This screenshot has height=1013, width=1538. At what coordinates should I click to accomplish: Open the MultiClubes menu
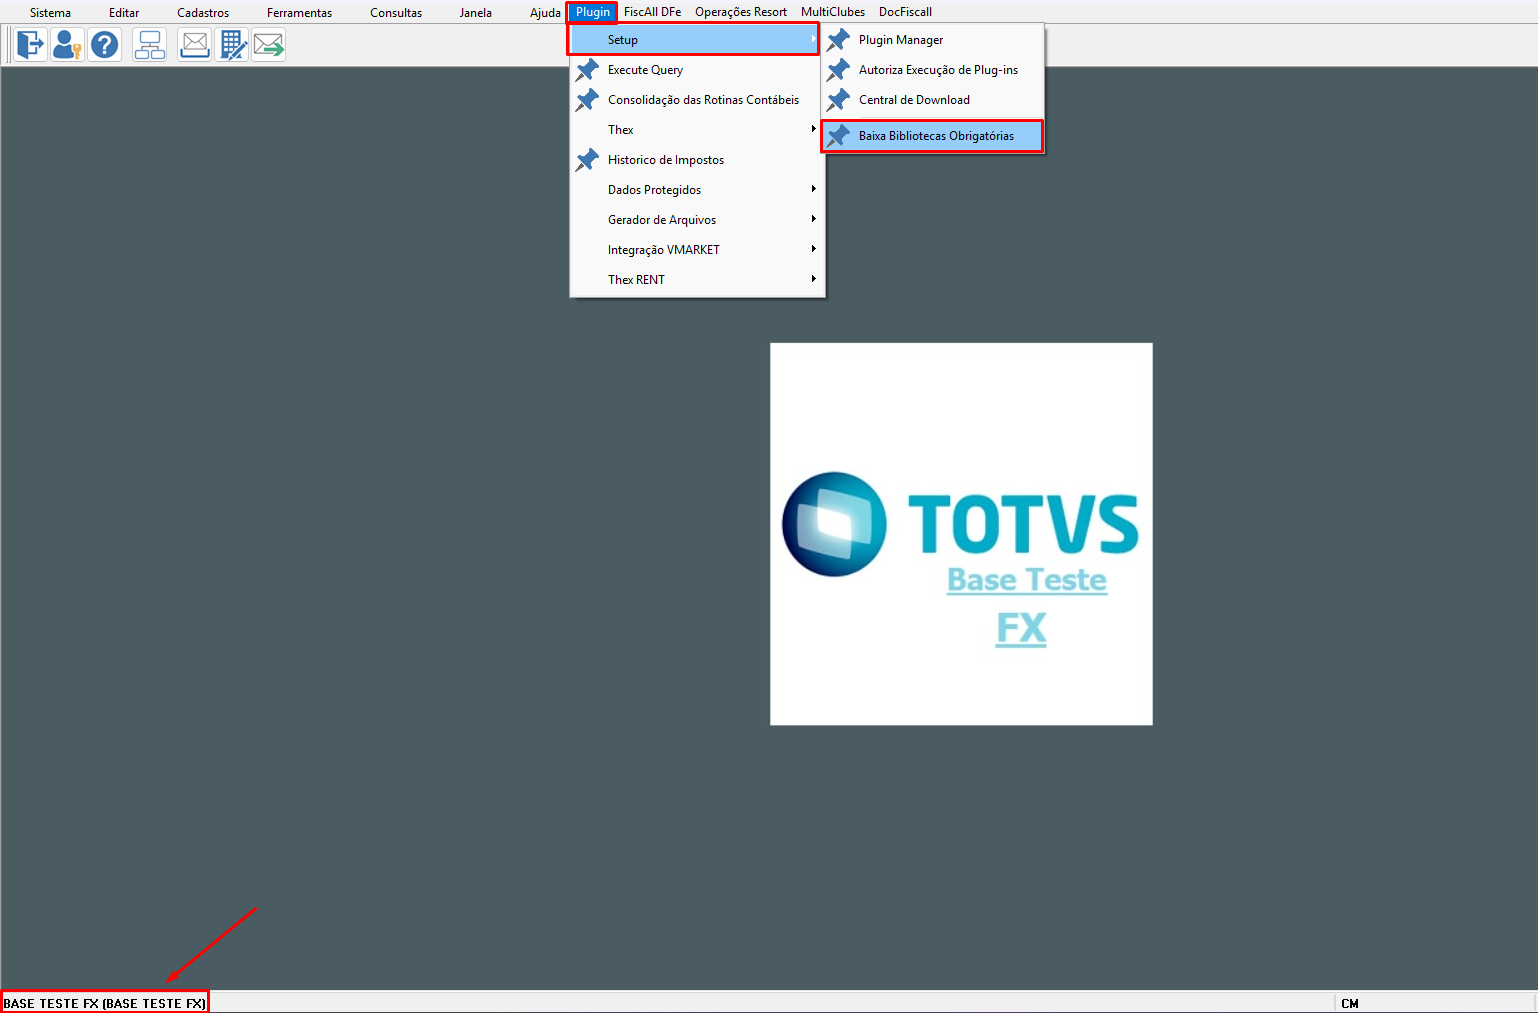[x=833, y=12]
